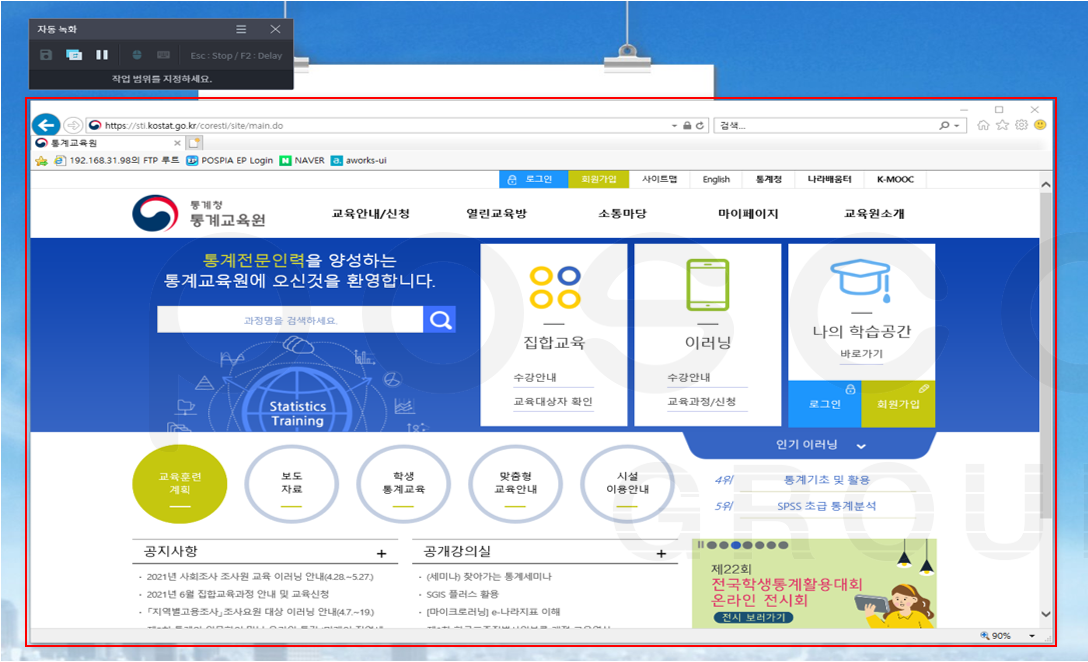Click the blue magnifier search button
The height and width of the screenshot is (662, 1088).
[x=440, y=320]
